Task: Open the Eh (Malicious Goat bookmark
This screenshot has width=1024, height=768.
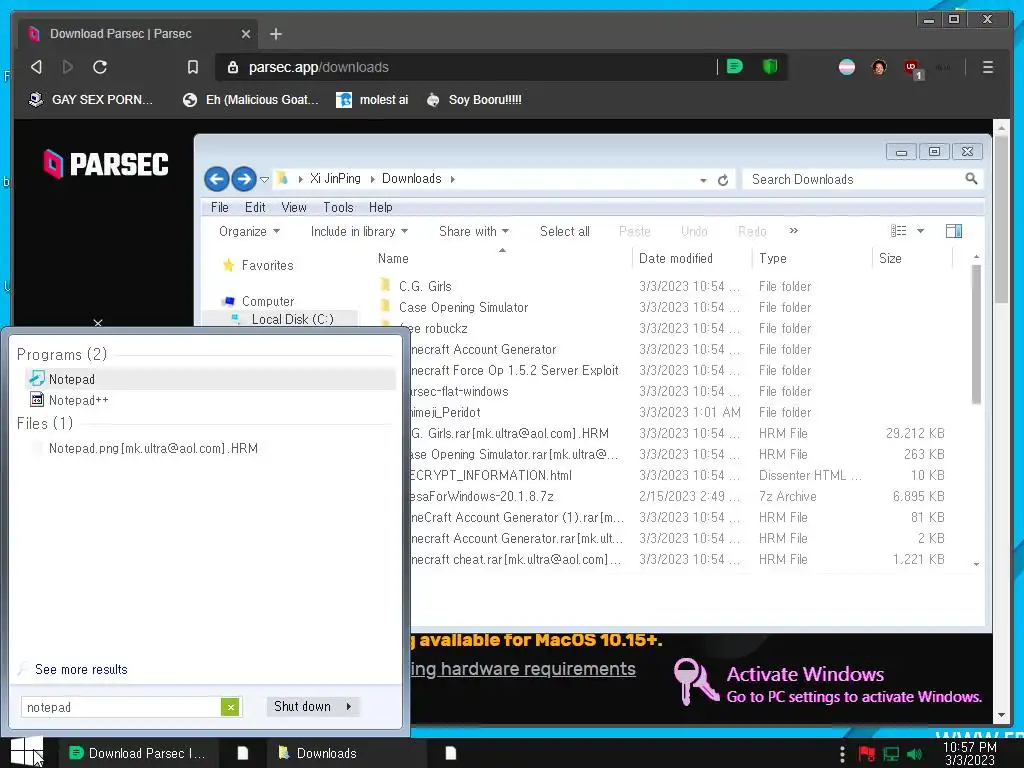Action: [x=251, y=100]
